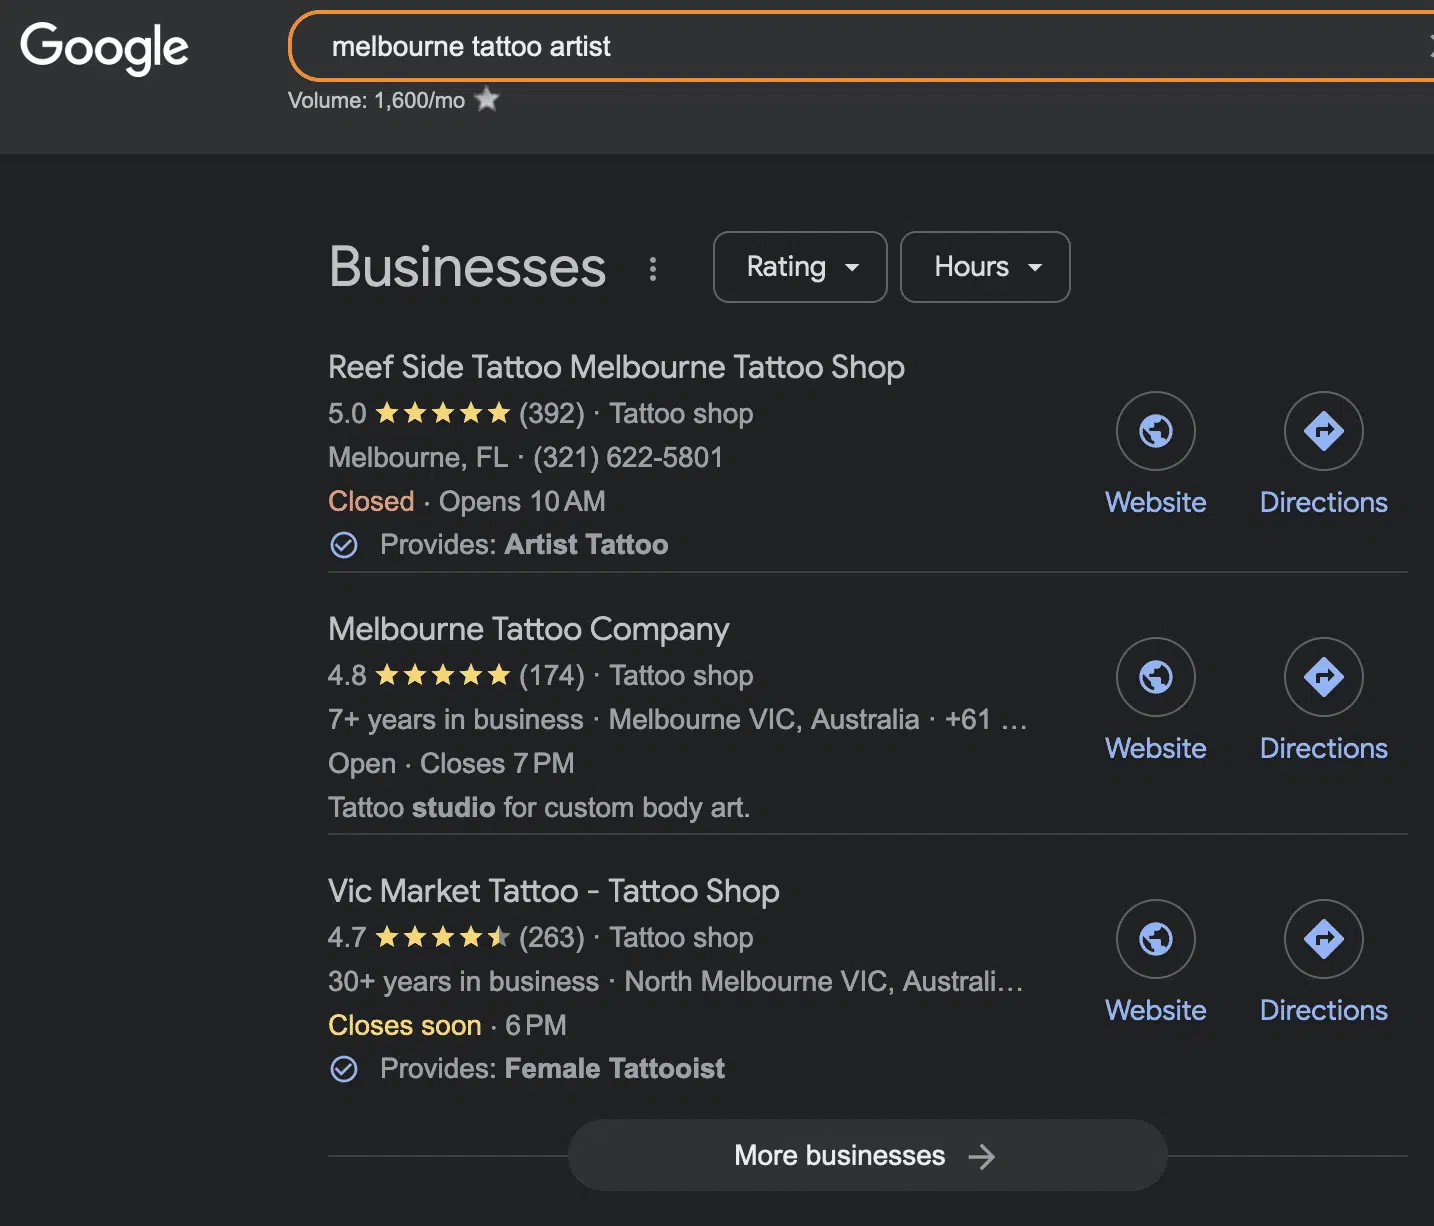Click '30+ years in business' for Vic Market Tattoo
The width and height of the screenshot is (1434, 1226).
(464, 981)
